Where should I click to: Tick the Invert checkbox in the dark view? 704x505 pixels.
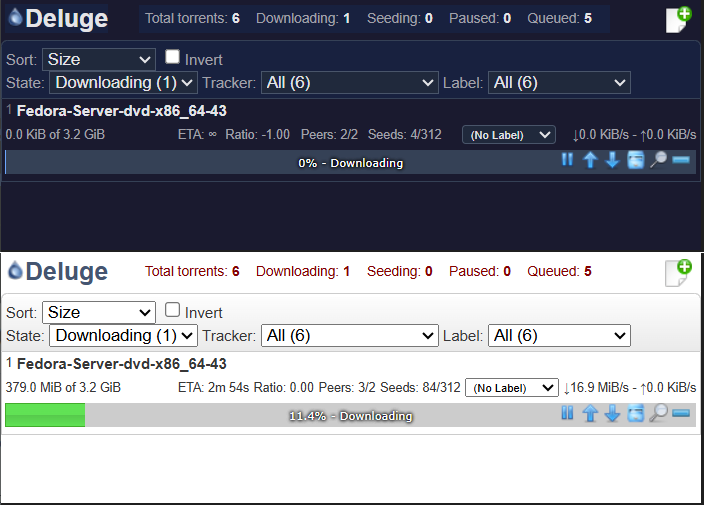tap(172, 57)
